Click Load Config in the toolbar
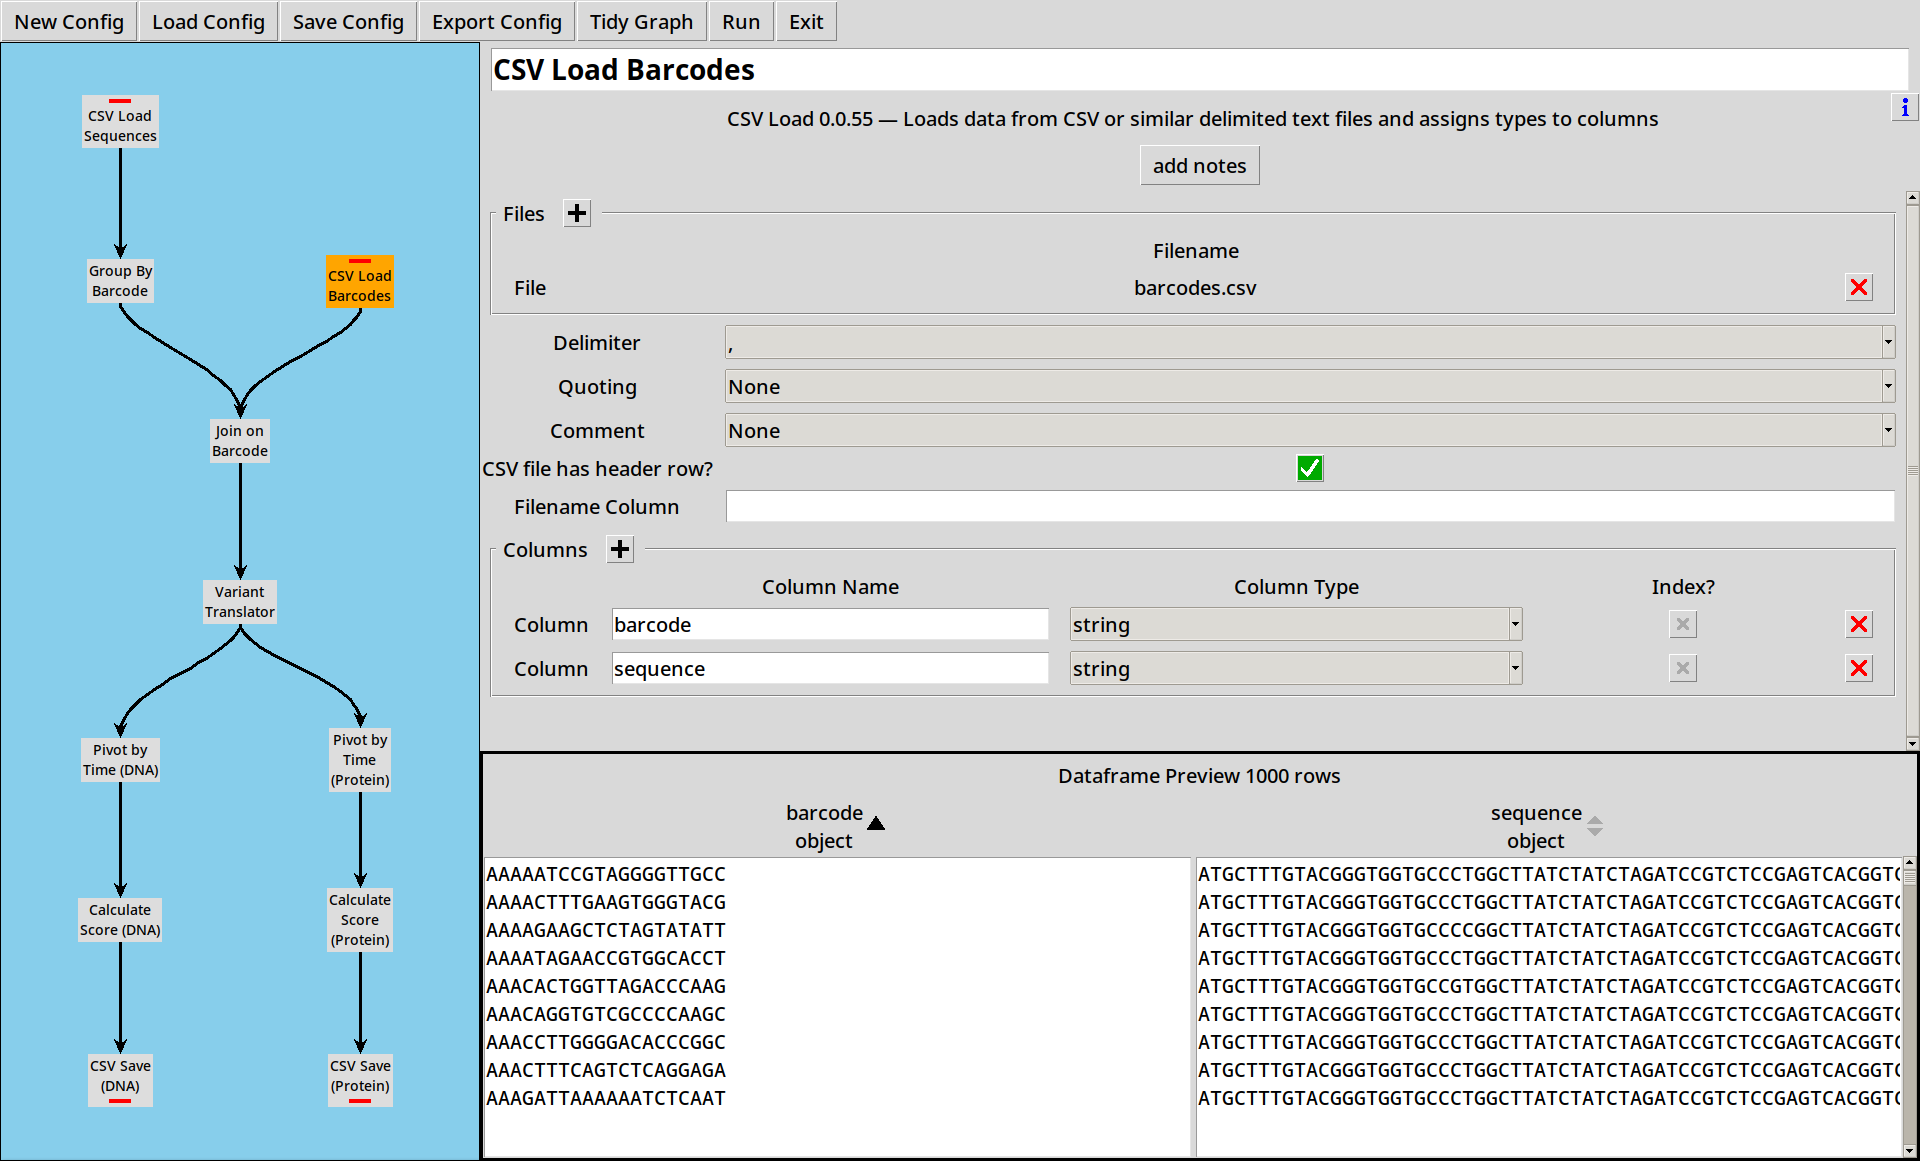The image size is (1920, 1161). (208, 22)
